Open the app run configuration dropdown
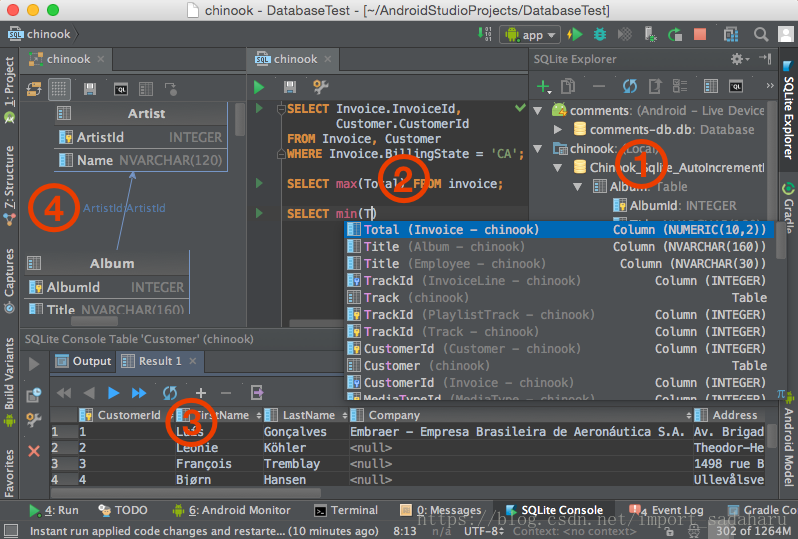The image size is (798, 539). point(530,35)
